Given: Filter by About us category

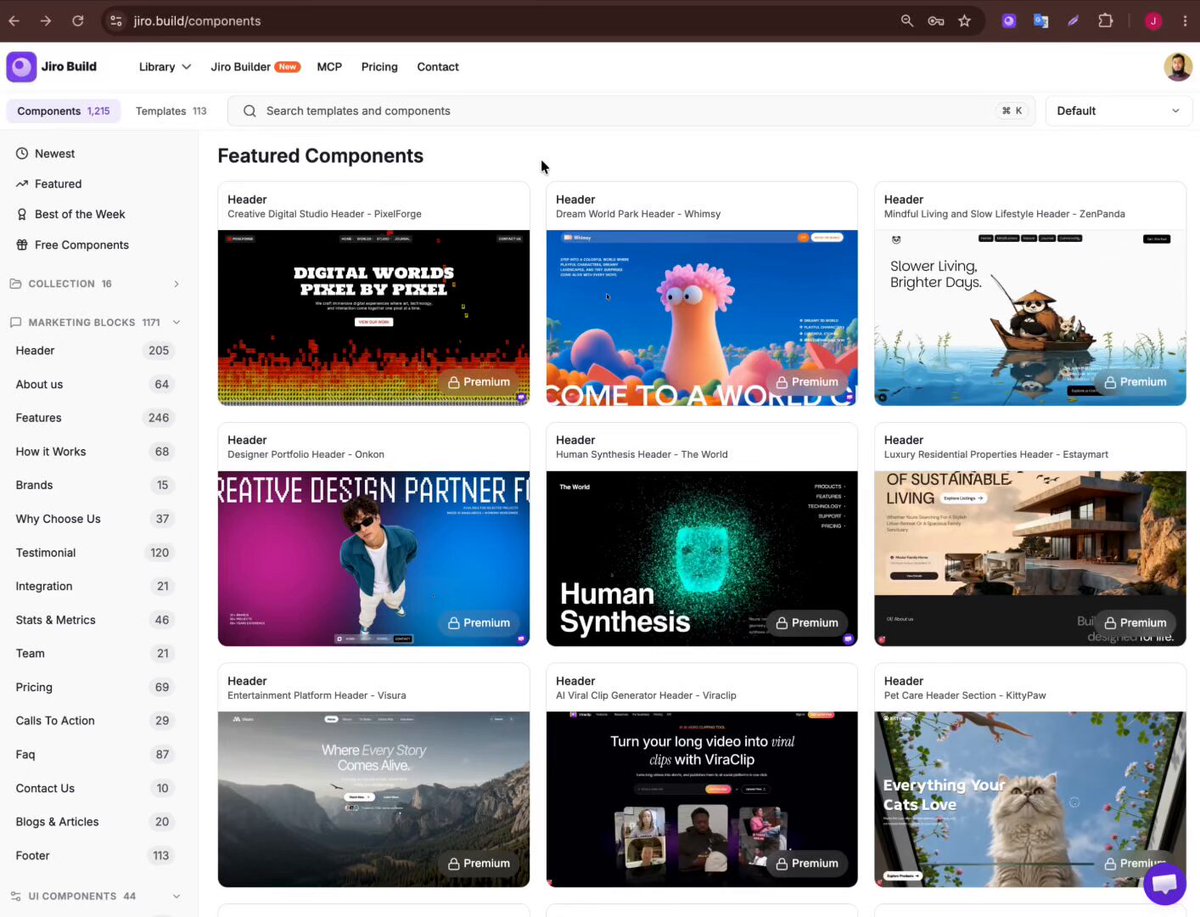Looking at the screenshot, I should pyautogui.click(x=95, y=384).
